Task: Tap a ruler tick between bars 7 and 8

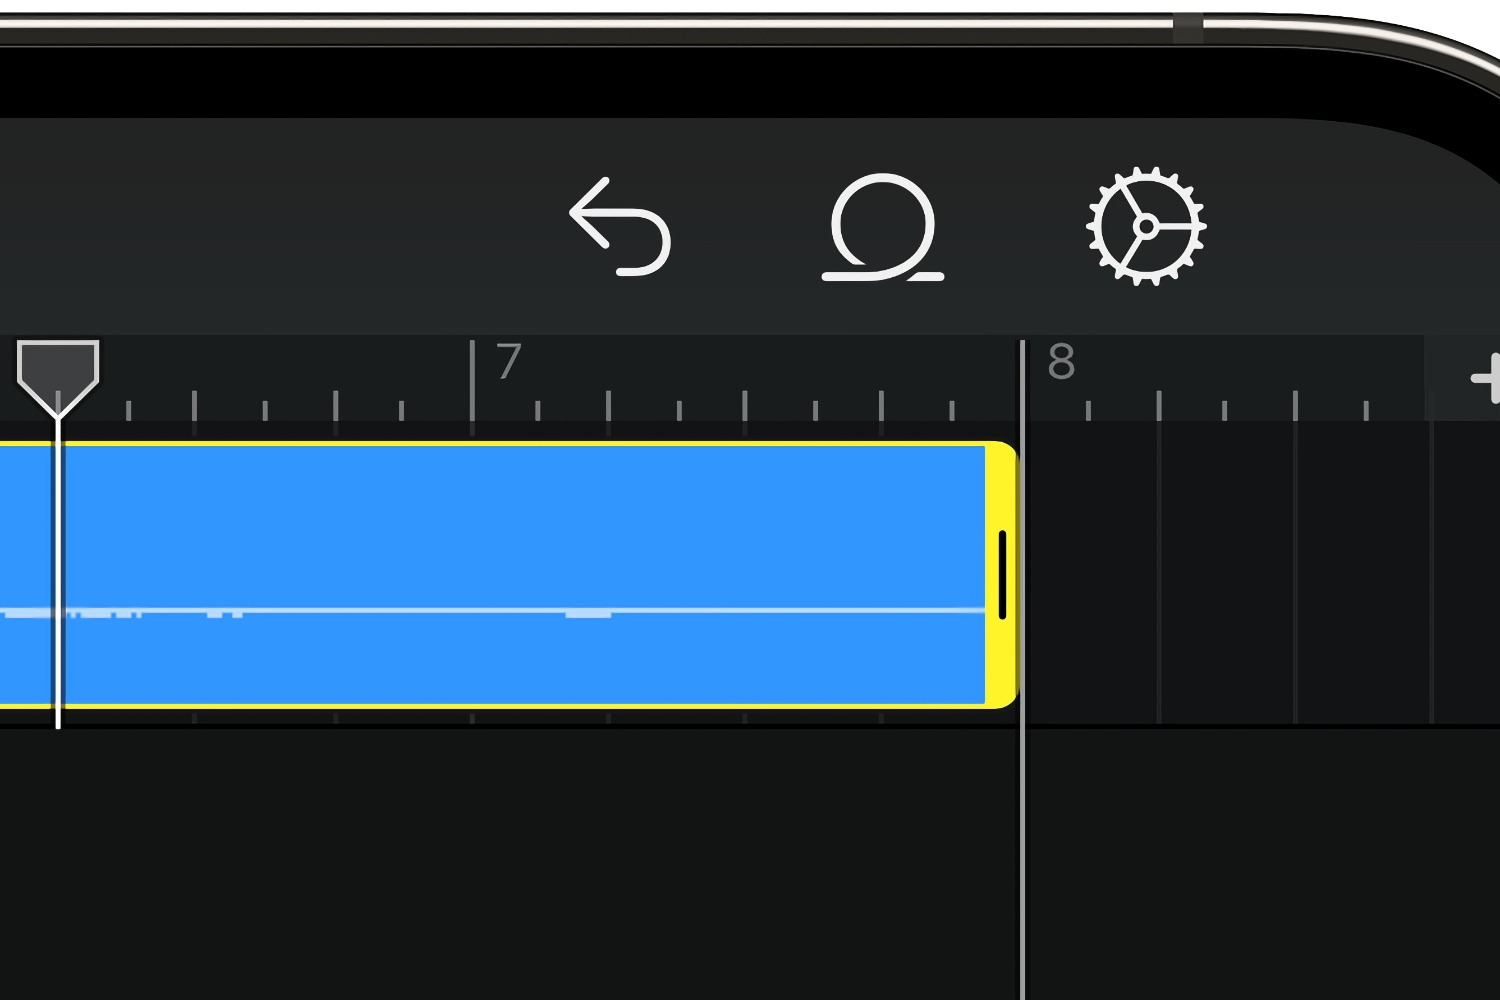Action: click(745, 400)
